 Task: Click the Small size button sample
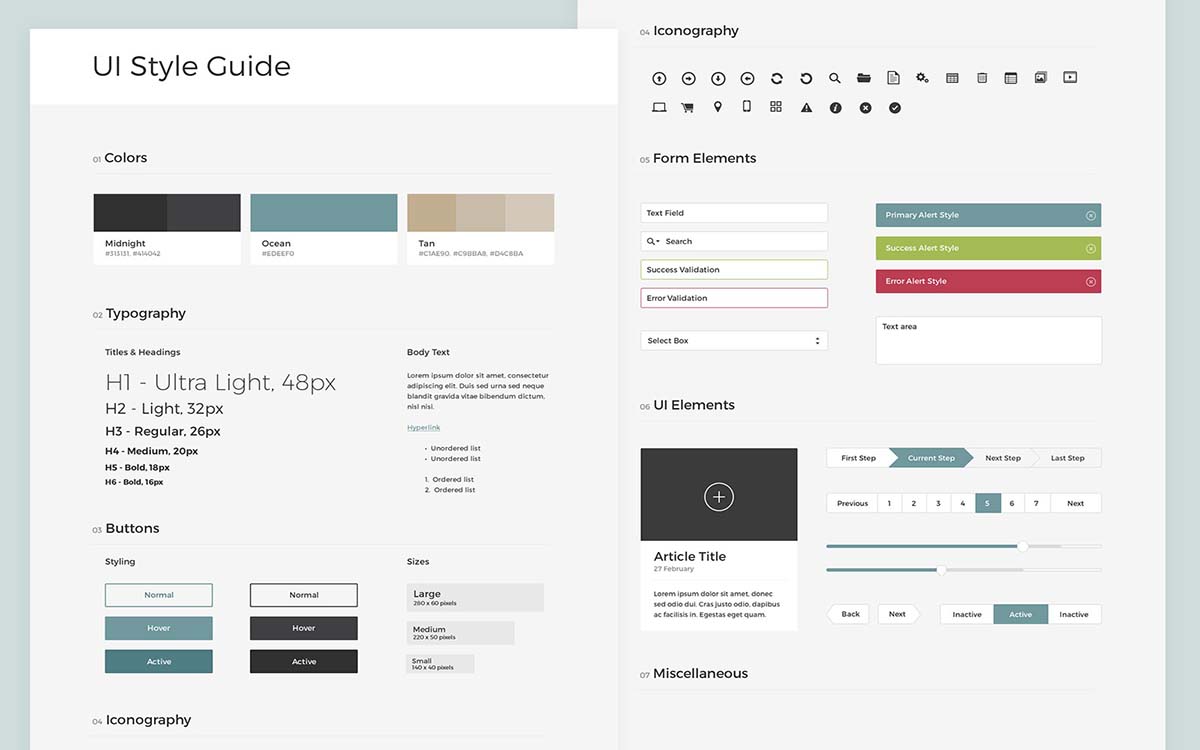pos(440,664)
